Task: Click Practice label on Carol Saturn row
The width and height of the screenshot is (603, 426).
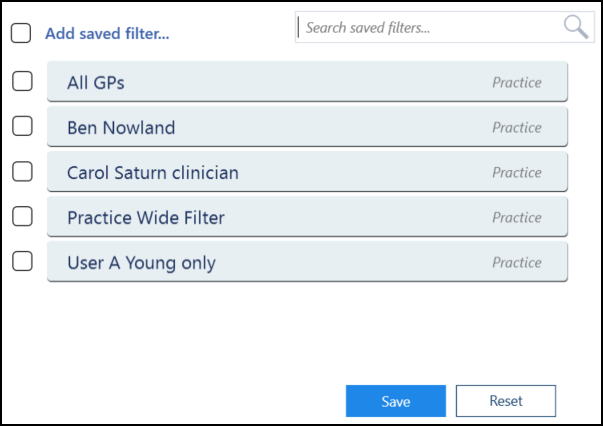Action: (517, 173)
